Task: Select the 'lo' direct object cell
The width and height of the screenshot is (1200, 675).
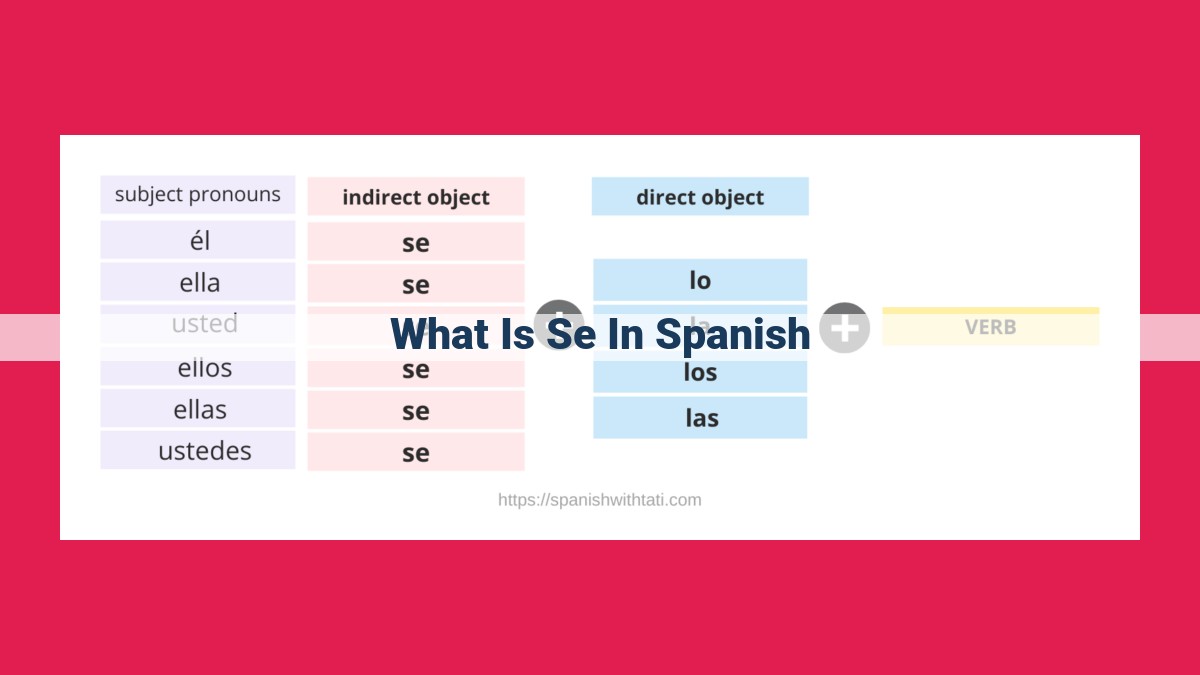Action: 700,280
